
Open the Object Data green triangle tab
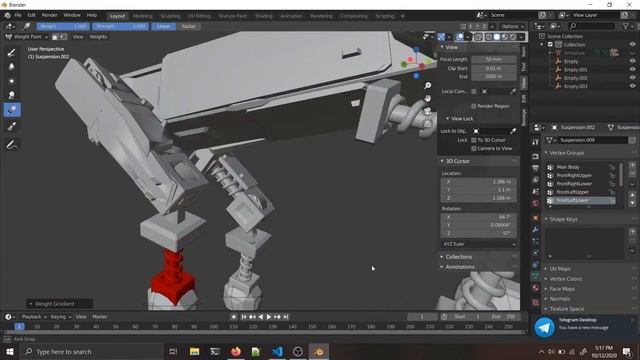coord(536,276)
